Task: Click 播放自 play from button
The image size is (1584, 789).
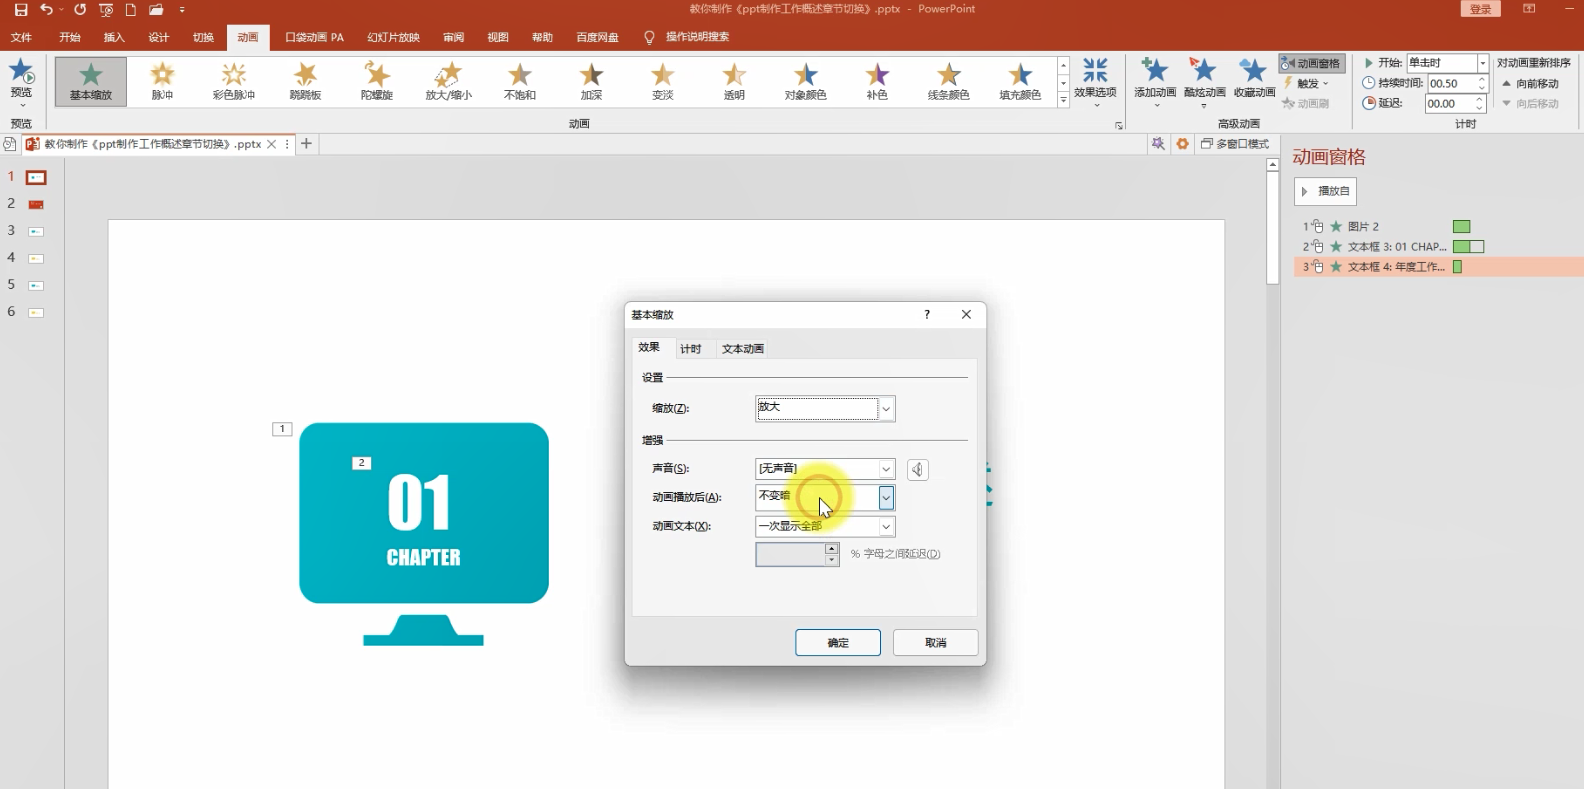Action: coord(1325,191)
